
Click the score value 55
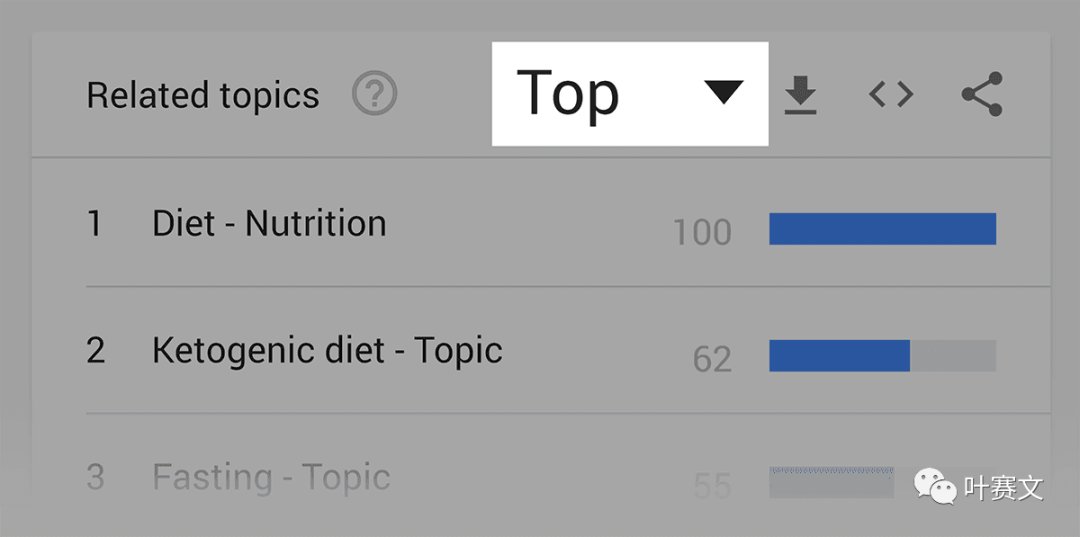point(712,485)
